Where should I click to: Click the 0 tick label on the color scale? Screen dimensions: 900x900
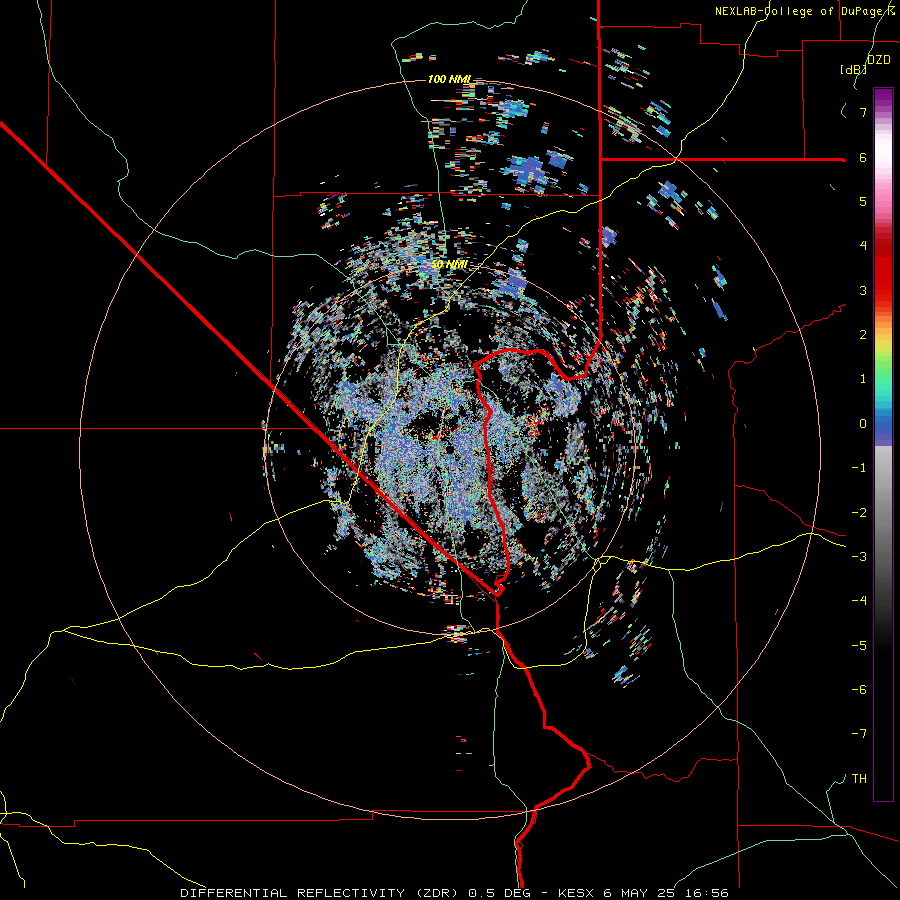coord(862,424)
